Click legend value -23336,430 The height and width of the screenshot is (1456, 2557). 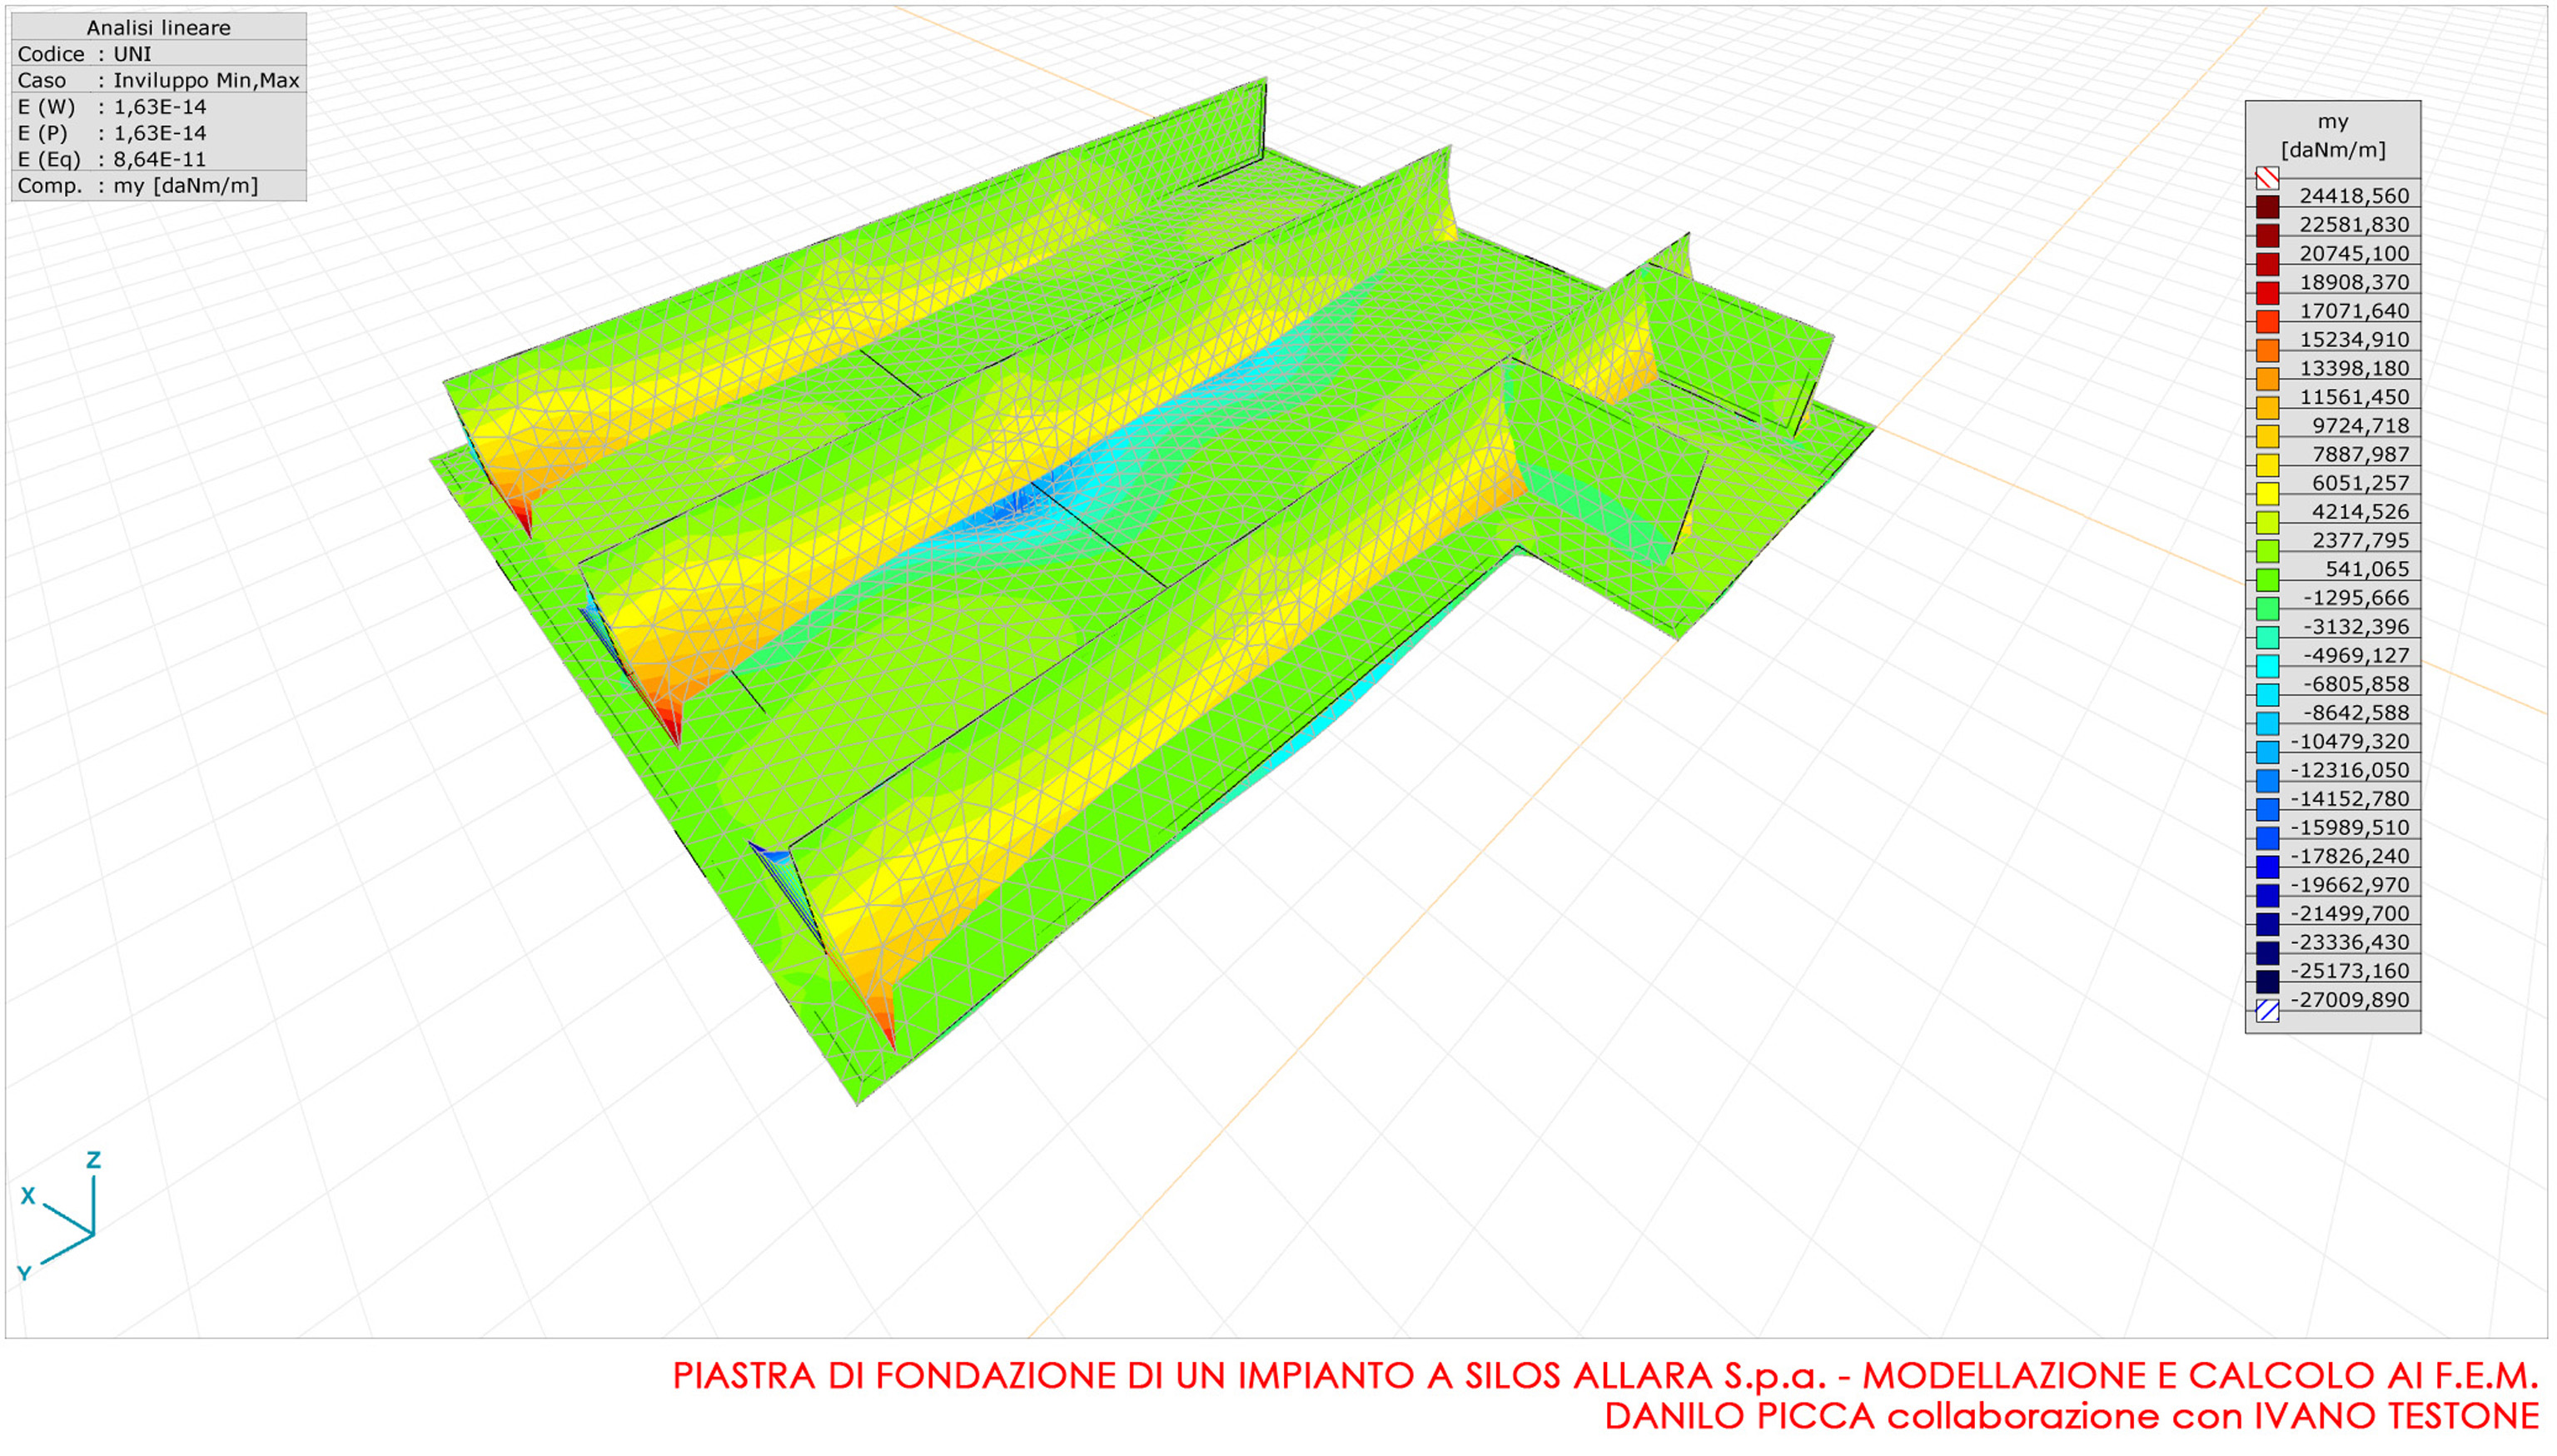click(2350, 943)
